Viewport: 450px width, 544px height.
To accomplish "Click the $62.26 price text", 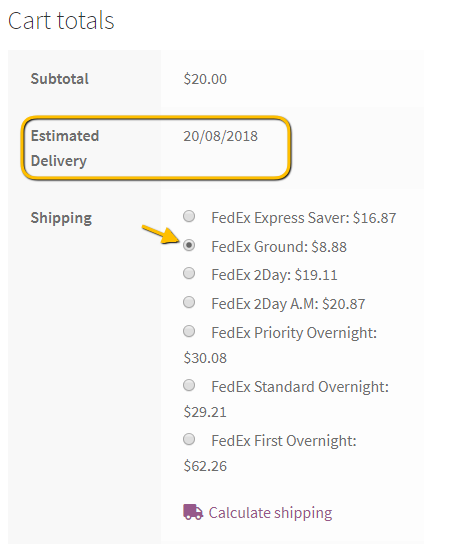I will point(205,466).
